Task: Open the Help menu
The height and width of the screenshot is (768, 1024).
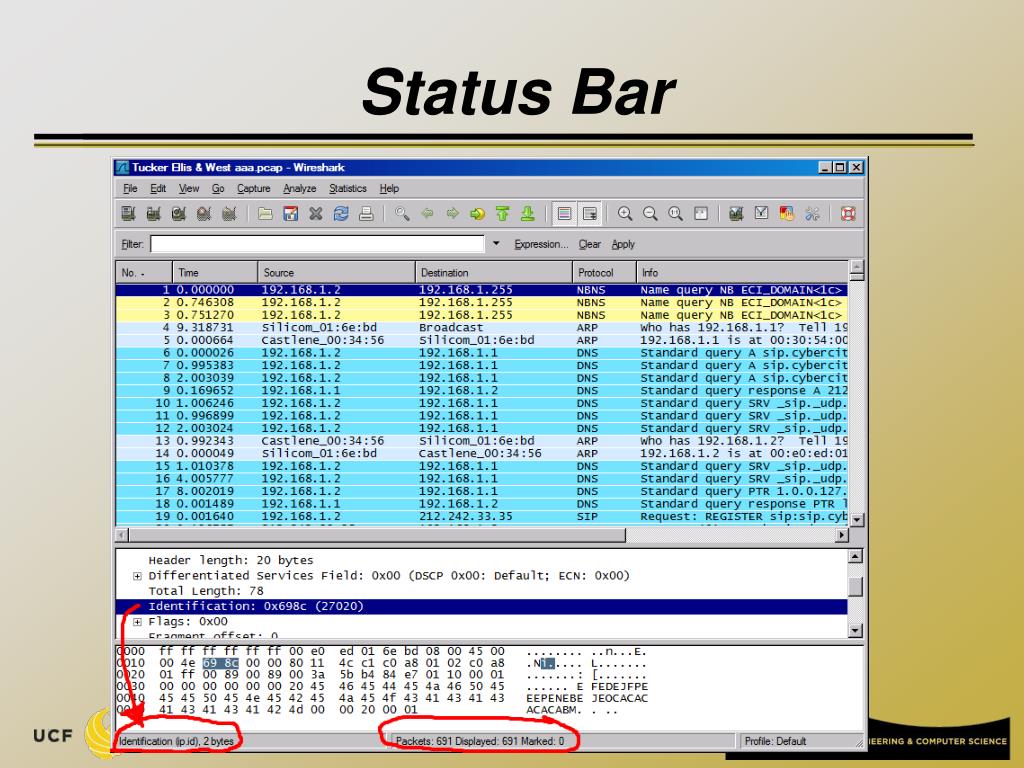Action: tap(389, 188)
